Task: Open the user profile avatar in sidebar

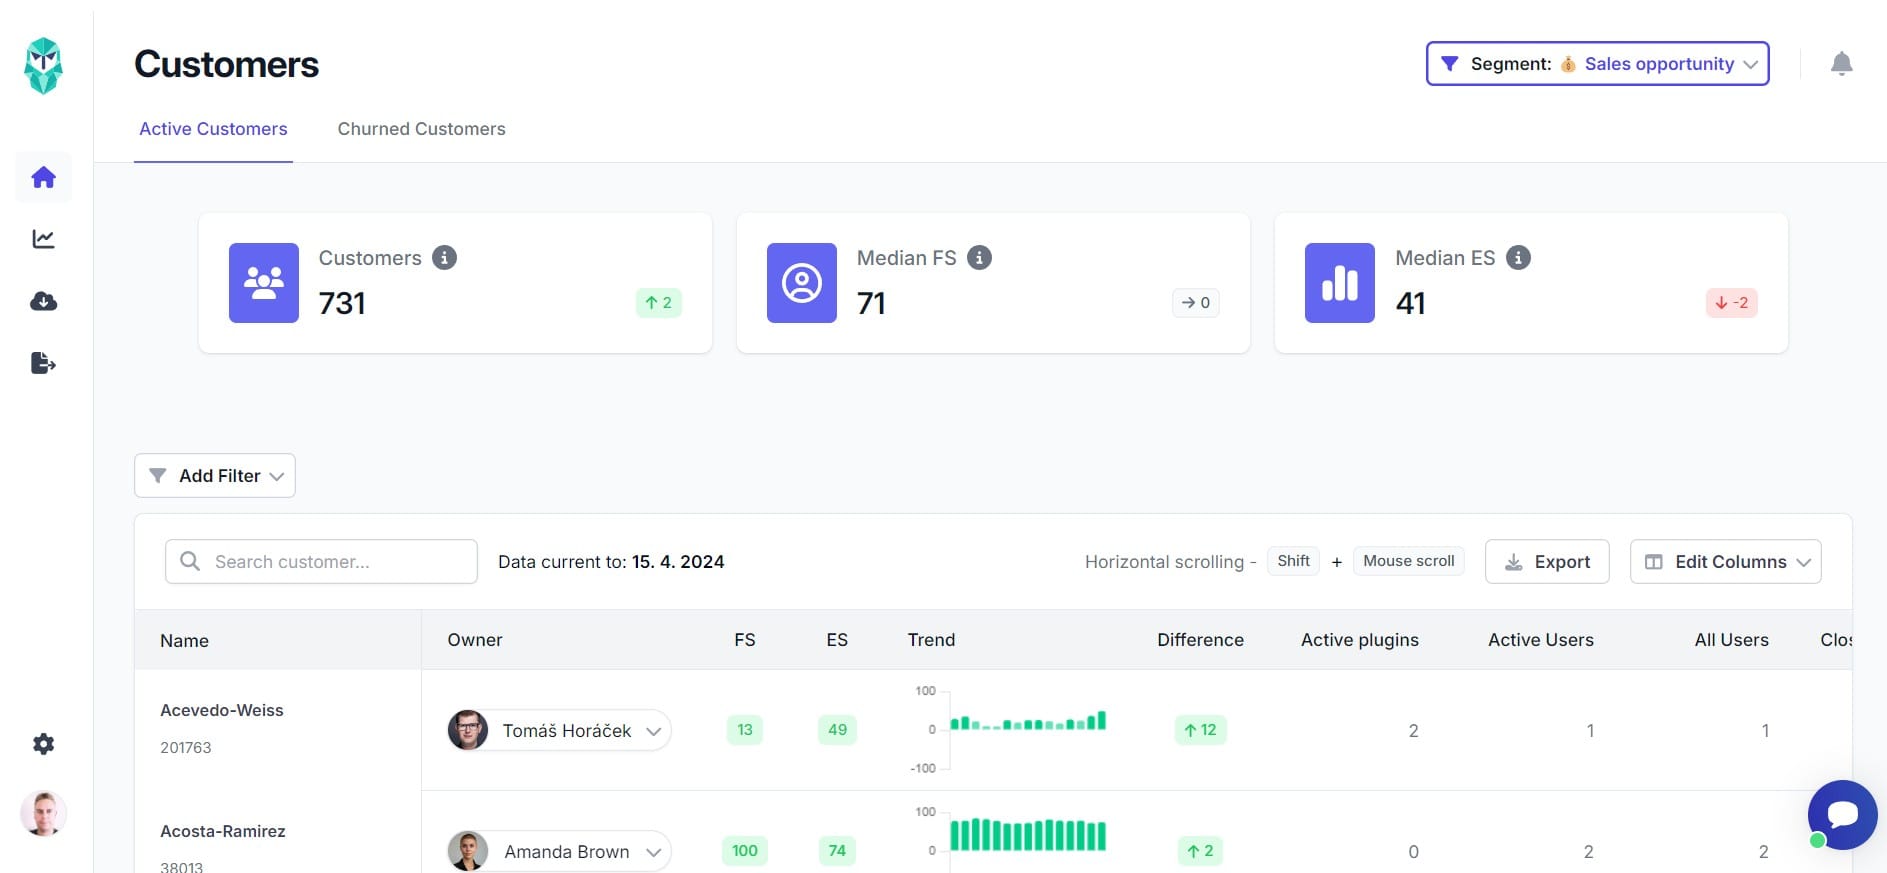Action: coord(43,813)
